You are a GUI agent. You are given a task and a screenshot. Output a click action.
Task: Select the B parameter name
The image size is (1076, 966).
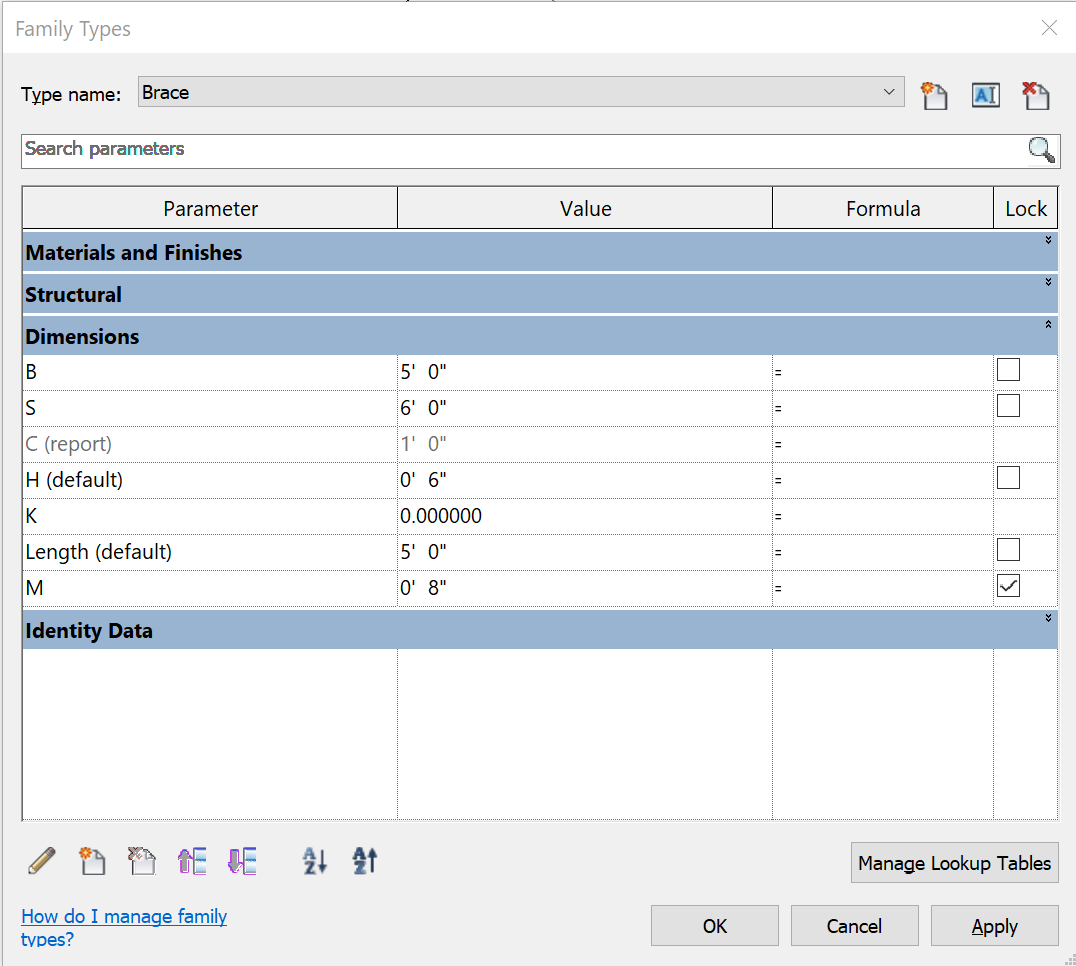click(210, 373)
